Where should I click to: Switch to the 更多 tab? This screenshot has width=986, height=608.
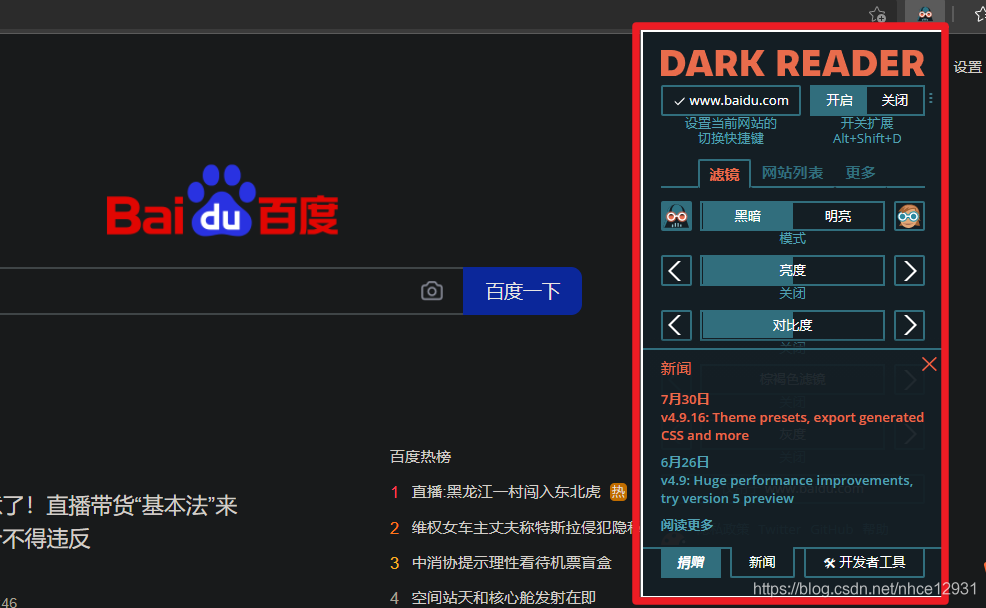(x=860, y=173)
